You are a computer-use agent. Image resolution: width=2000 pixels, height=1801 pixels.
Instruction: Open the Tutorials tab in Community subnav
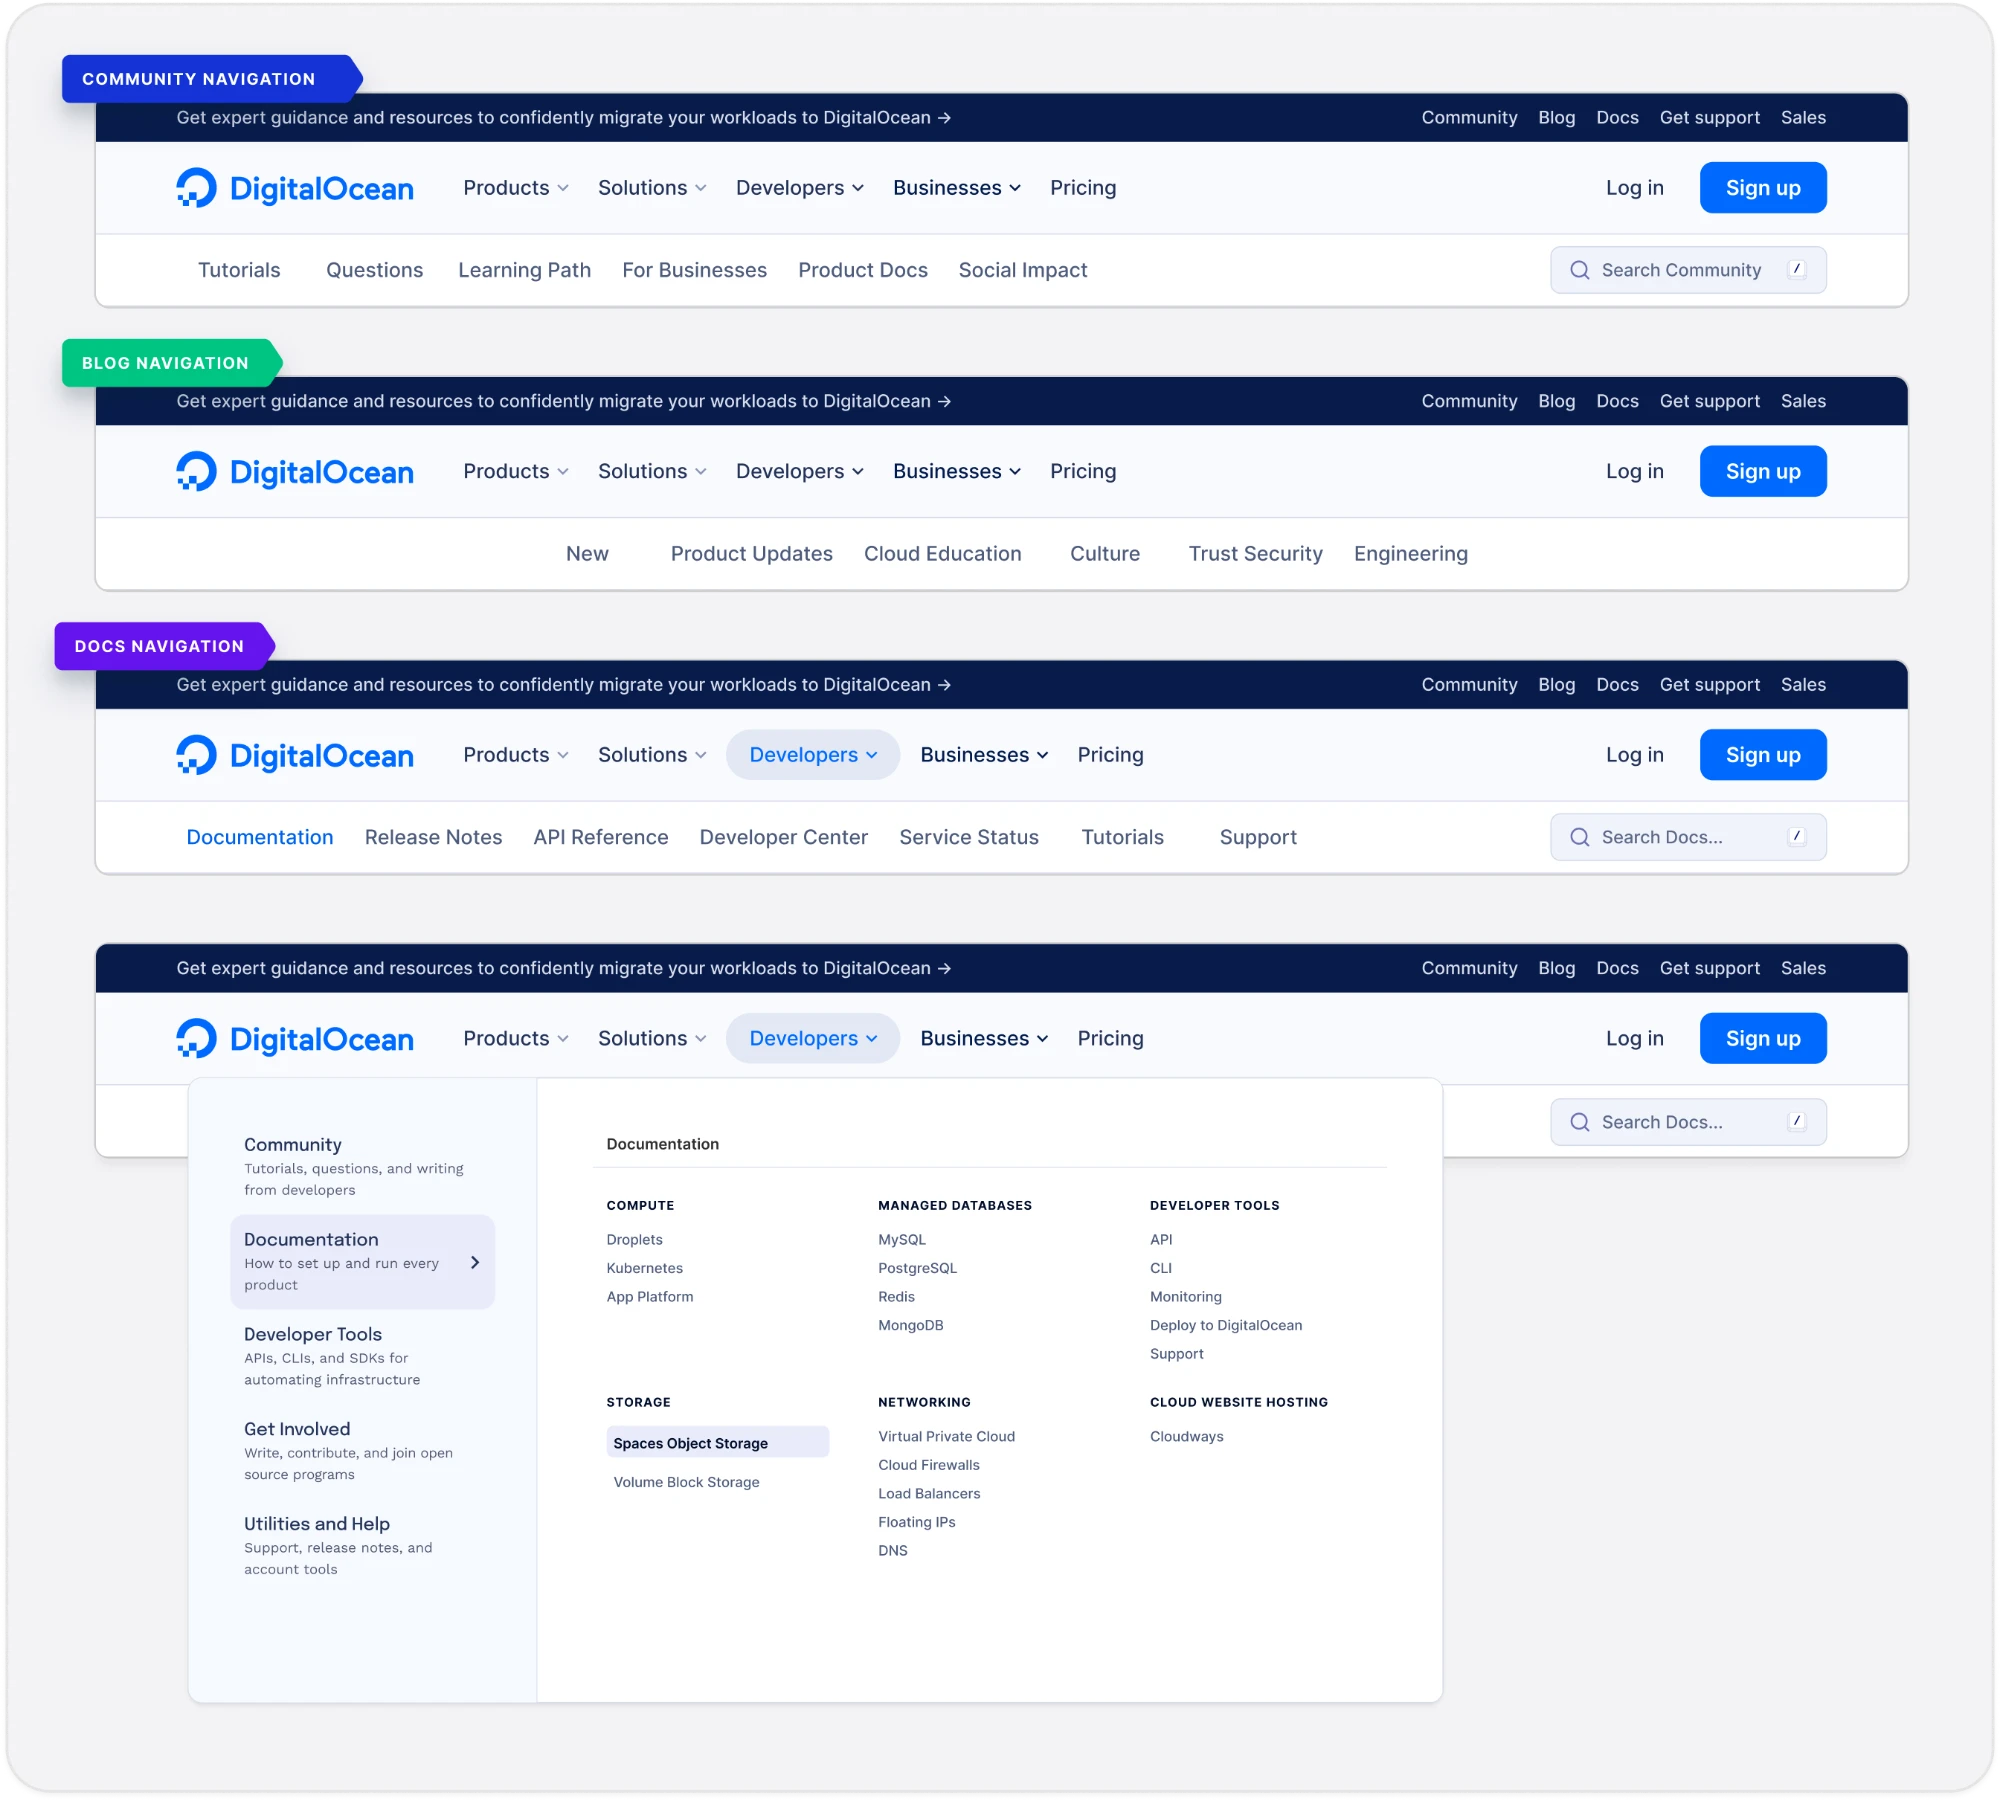click(239, 270)
